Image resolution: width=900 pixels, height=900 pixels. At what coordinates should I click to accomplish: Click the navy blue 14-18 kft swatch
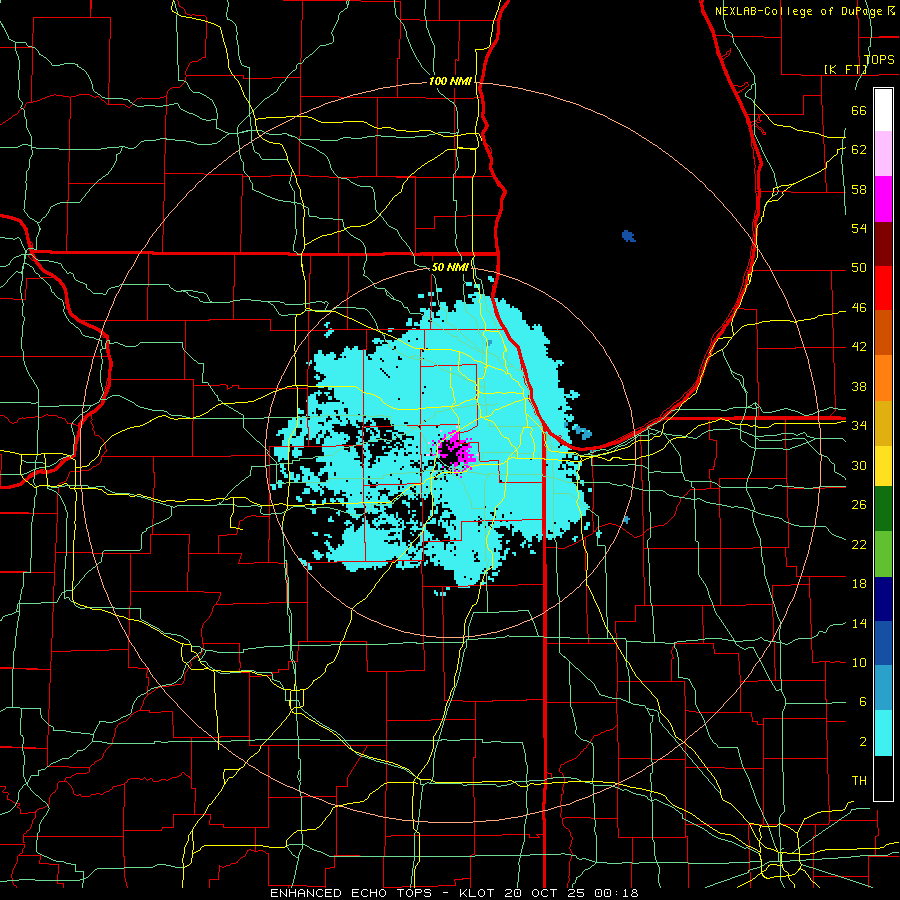click(883, 599)
